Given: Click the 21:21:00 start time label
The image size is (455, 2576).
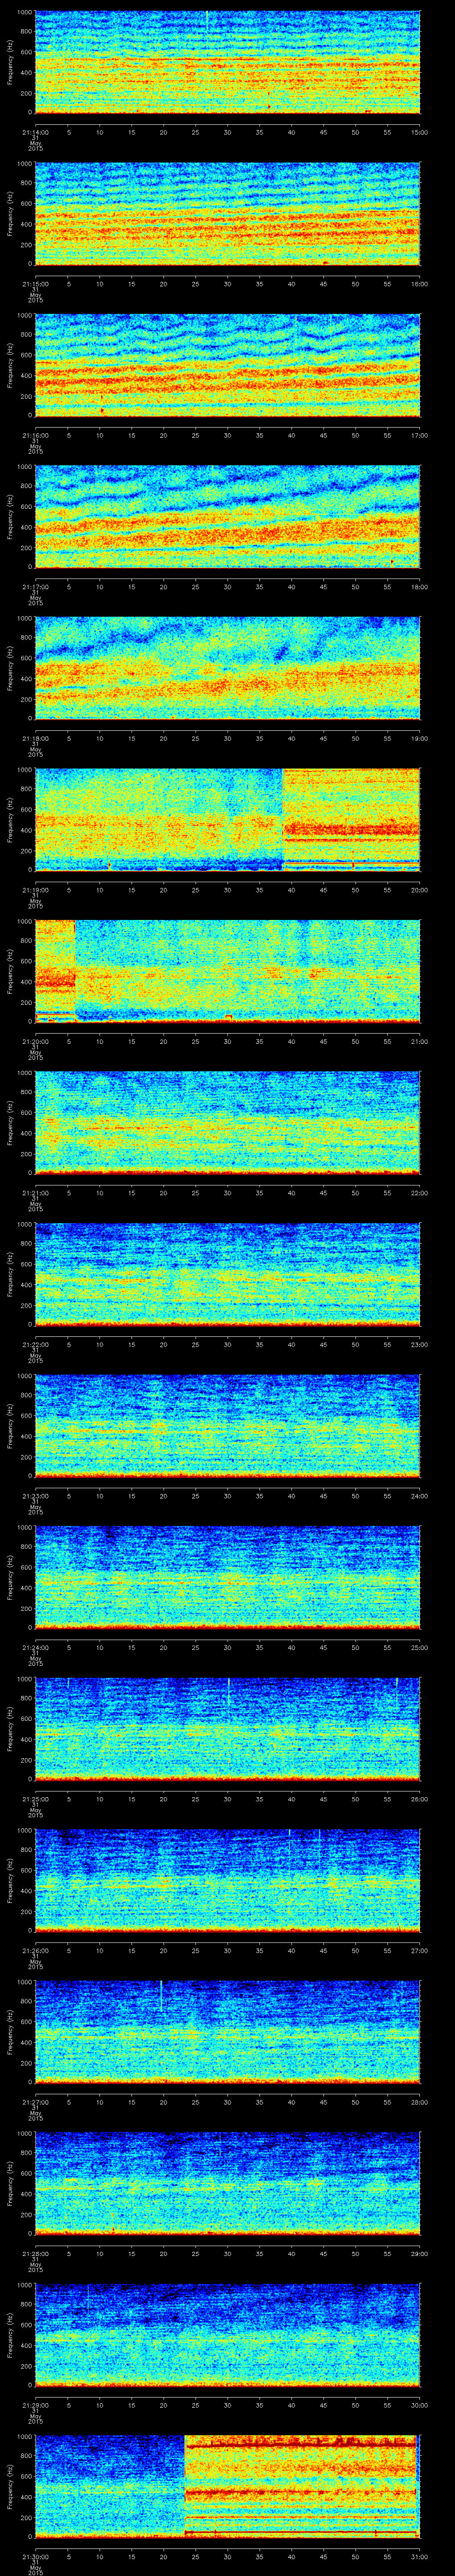Looking at the screenshot, I should click(35, 1193).
